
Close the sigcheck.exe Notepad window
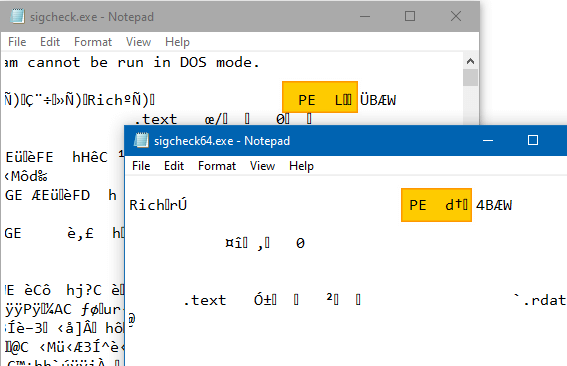tap(456, 16)
